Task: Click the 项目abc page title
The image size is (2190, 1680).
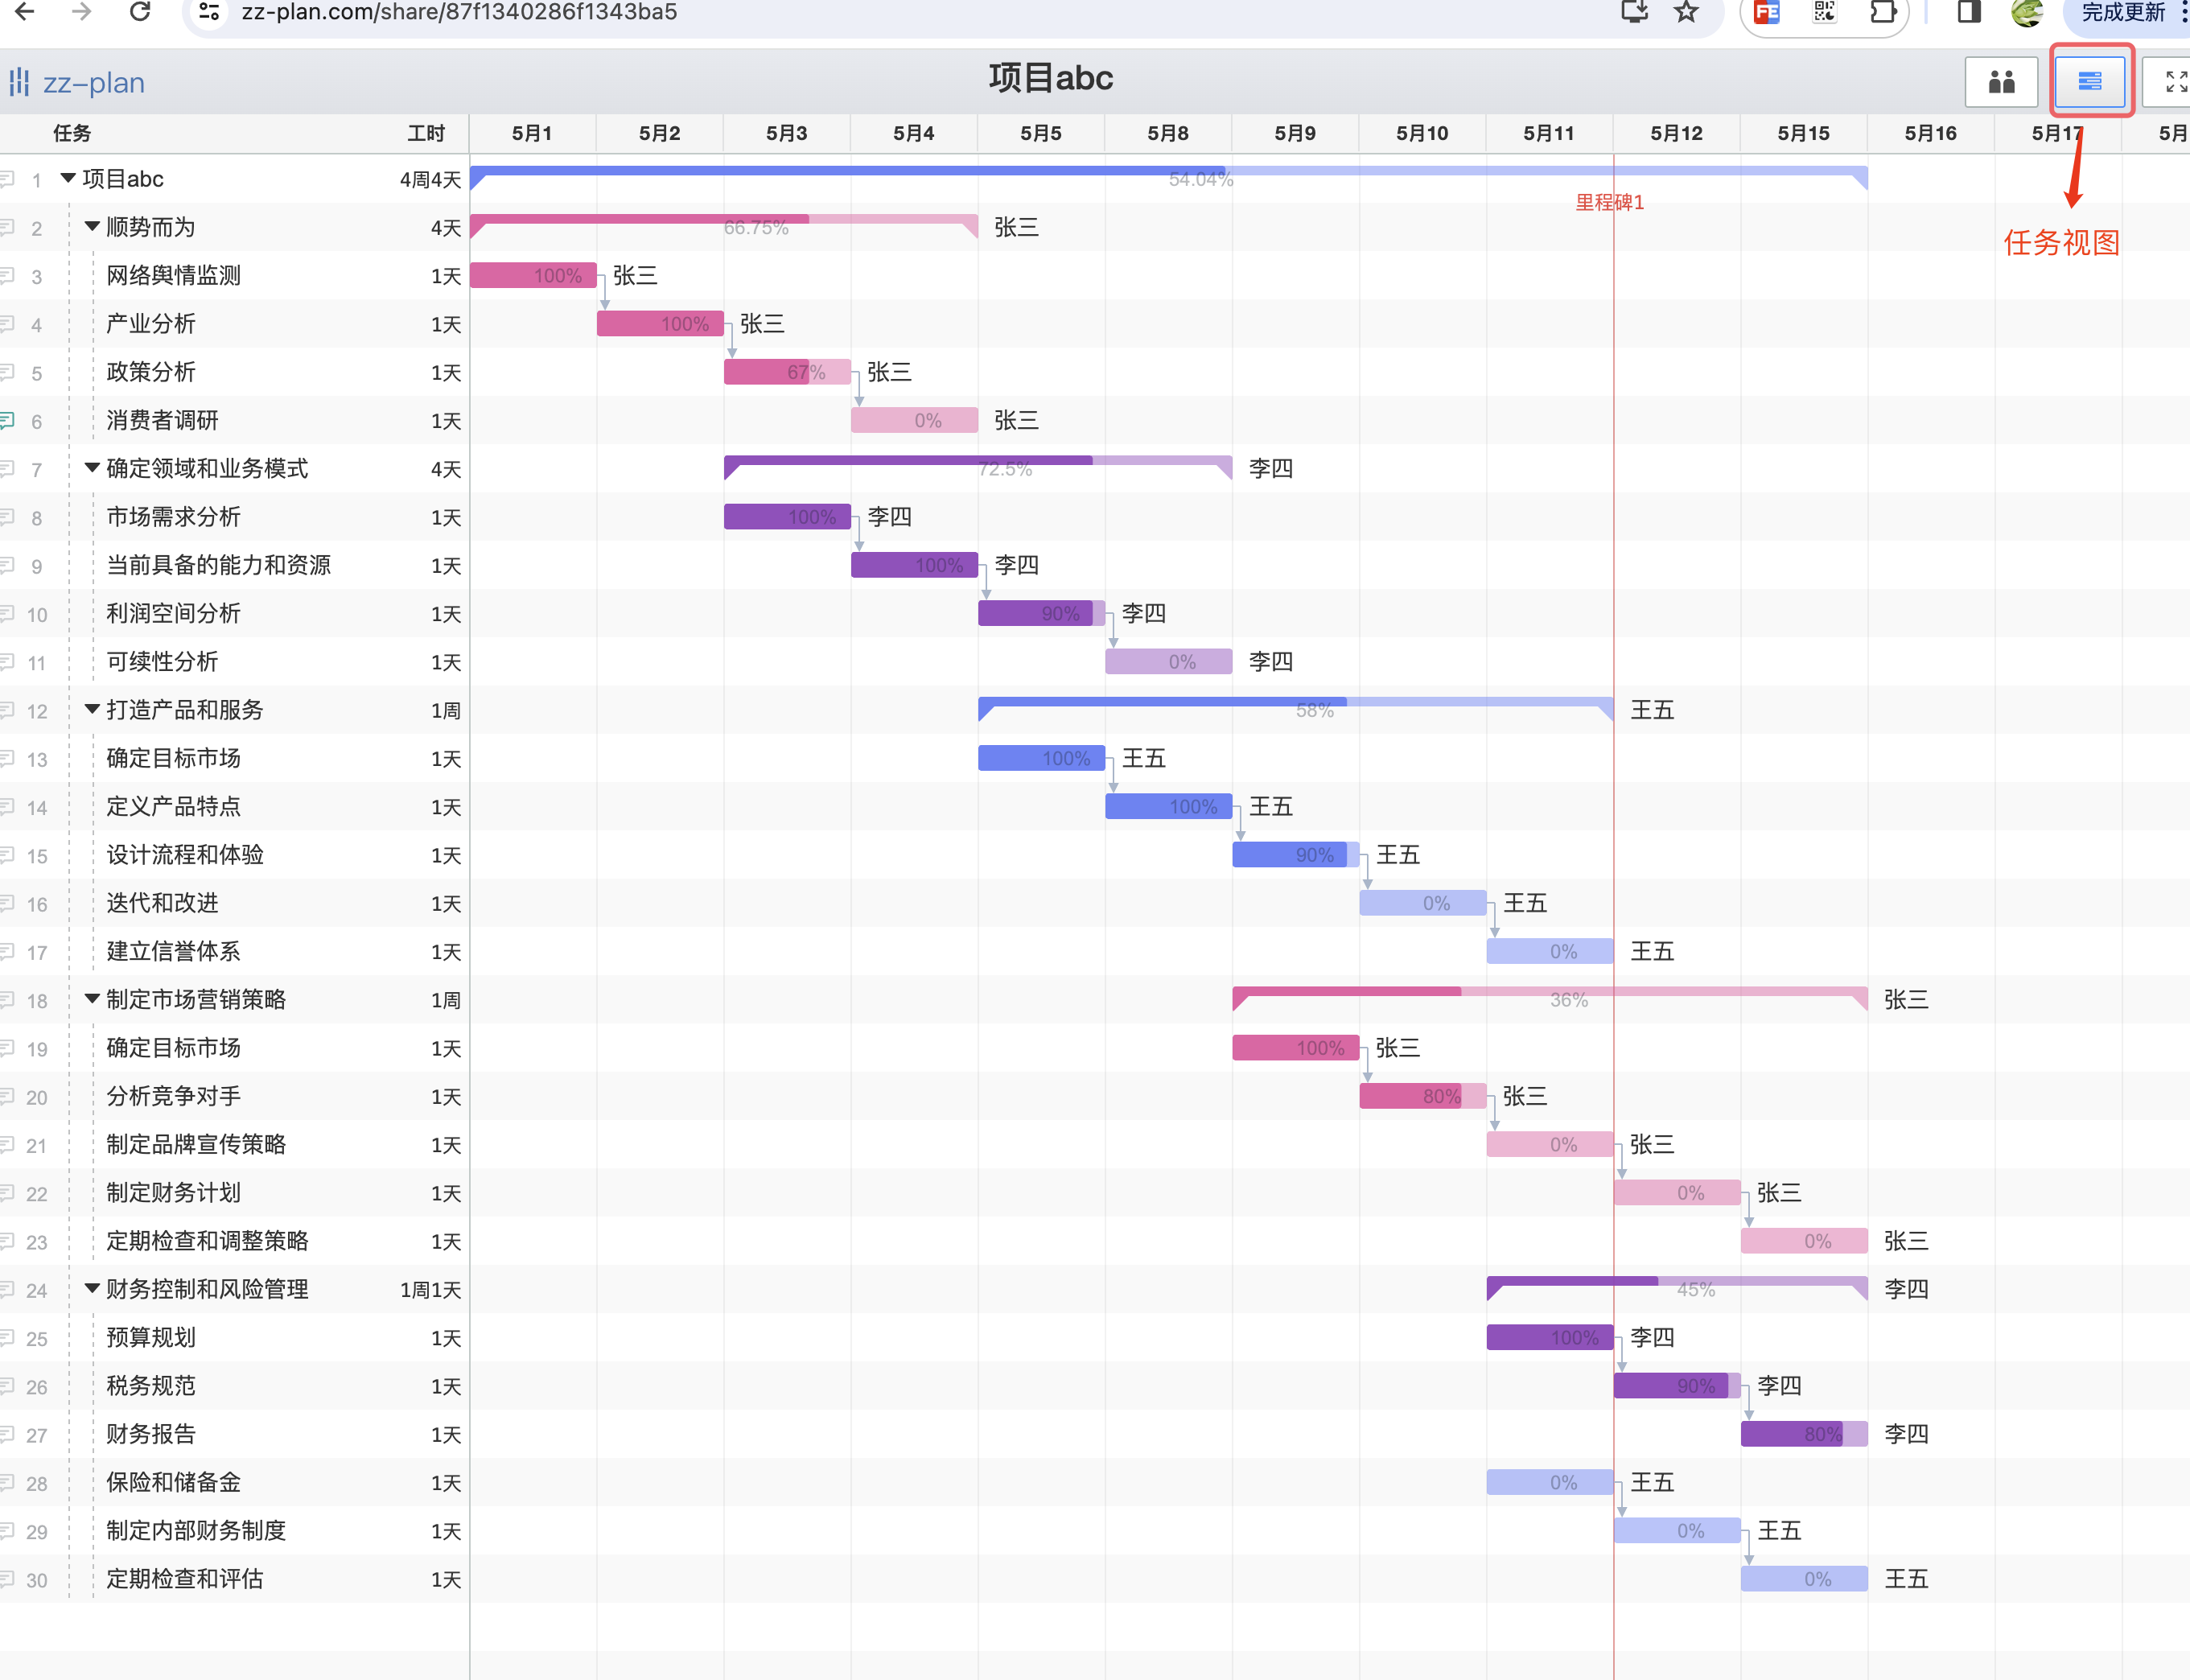Action: [1051, 78]
